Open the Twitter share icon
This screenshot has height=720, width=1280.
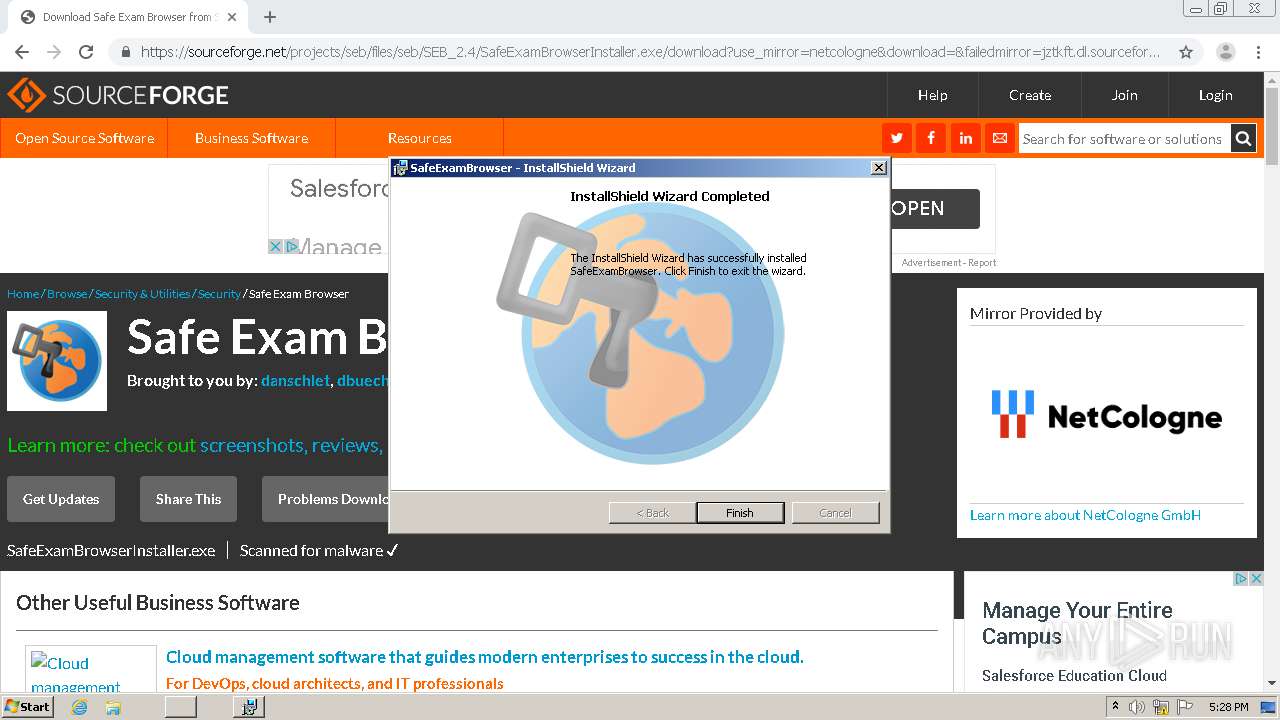pyautogui.click(x=896, y=138)
